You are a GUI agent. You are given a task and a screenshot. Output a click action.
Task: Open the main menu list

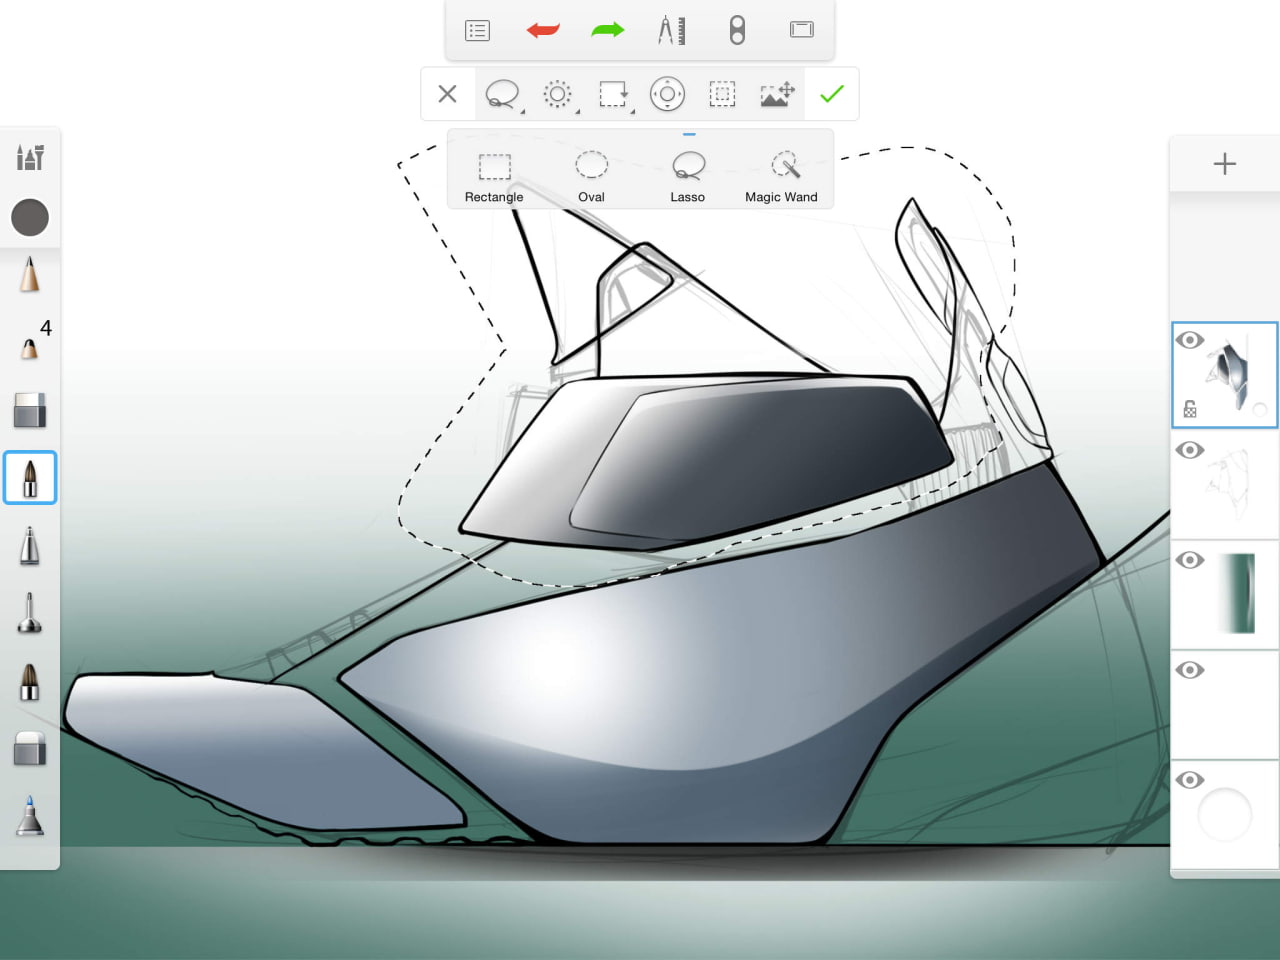point(477,30)
